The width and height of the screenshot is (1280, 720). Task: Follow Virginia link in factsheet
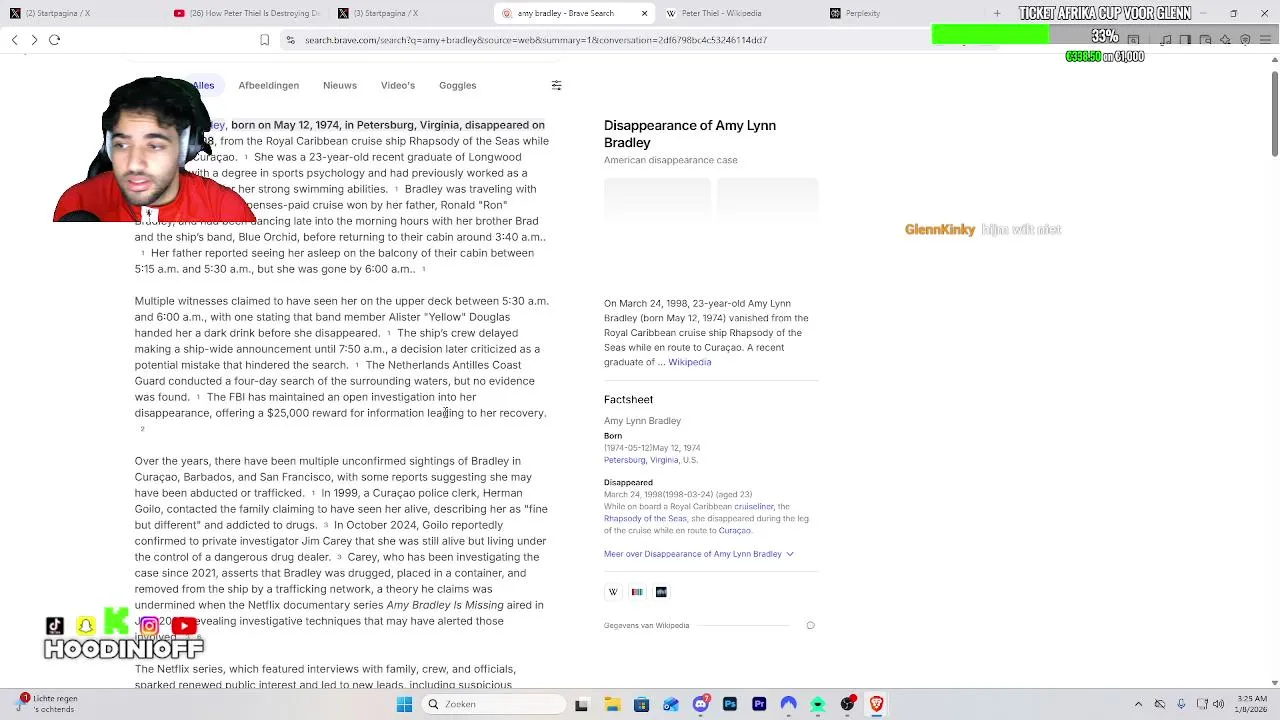pyautogui.click(x=663, y=460)
